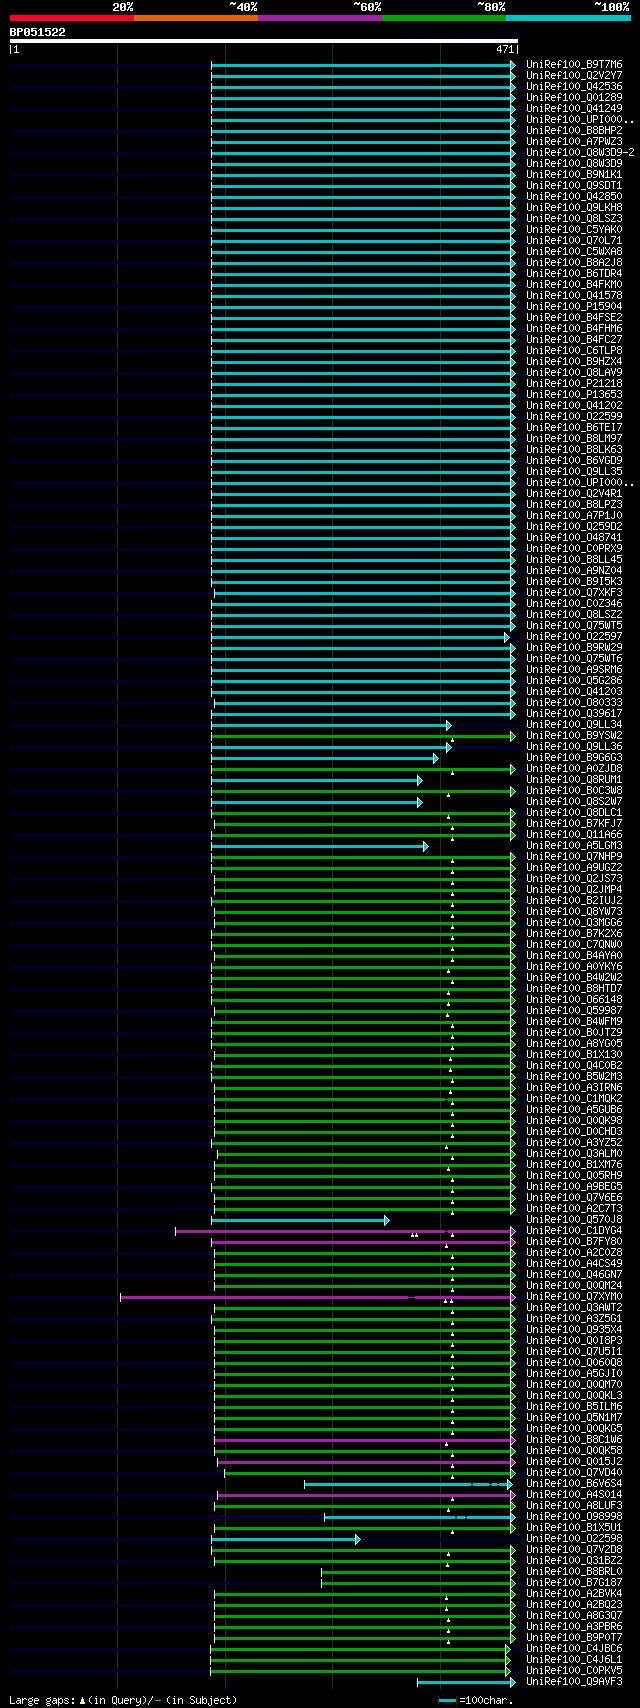Click the short cyan bar for UniRef100_Q57OJ8
The image size is (640, 1708).
pos(300,1220)
